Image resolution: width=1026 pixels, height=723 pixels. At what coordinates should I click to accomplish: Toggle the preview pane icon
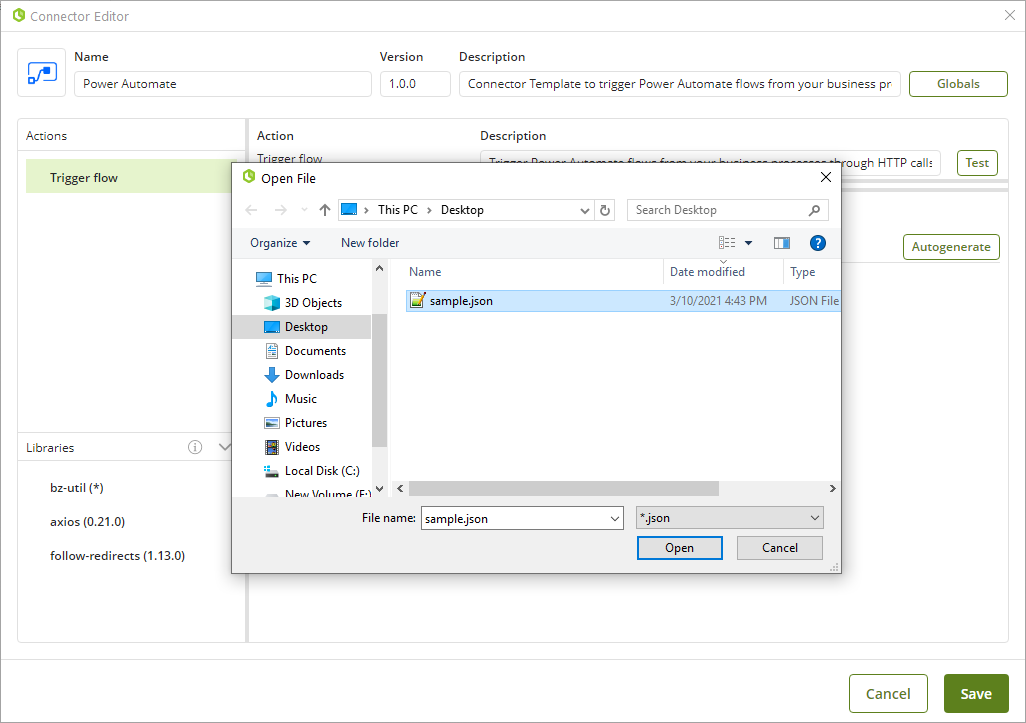point(782,243)
